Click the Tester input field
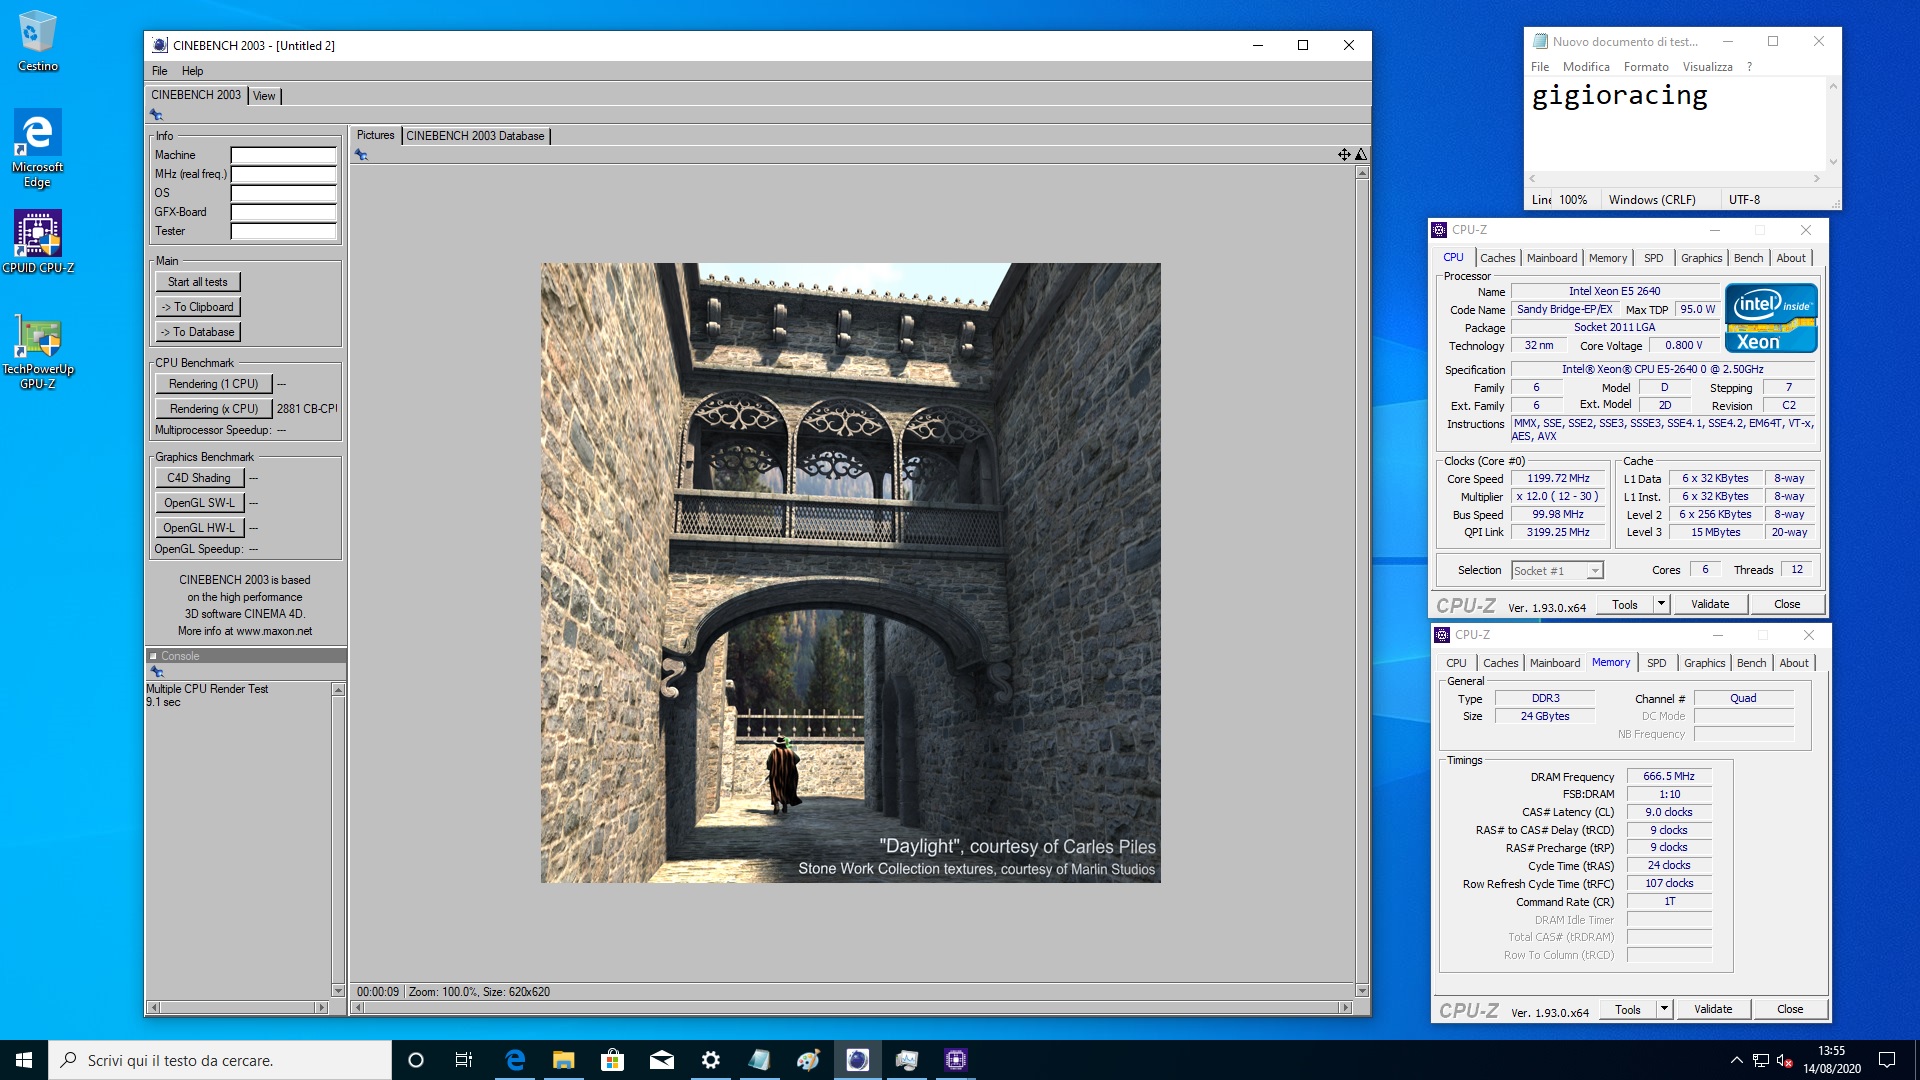 pyautogui.click(x=284, y=231)
